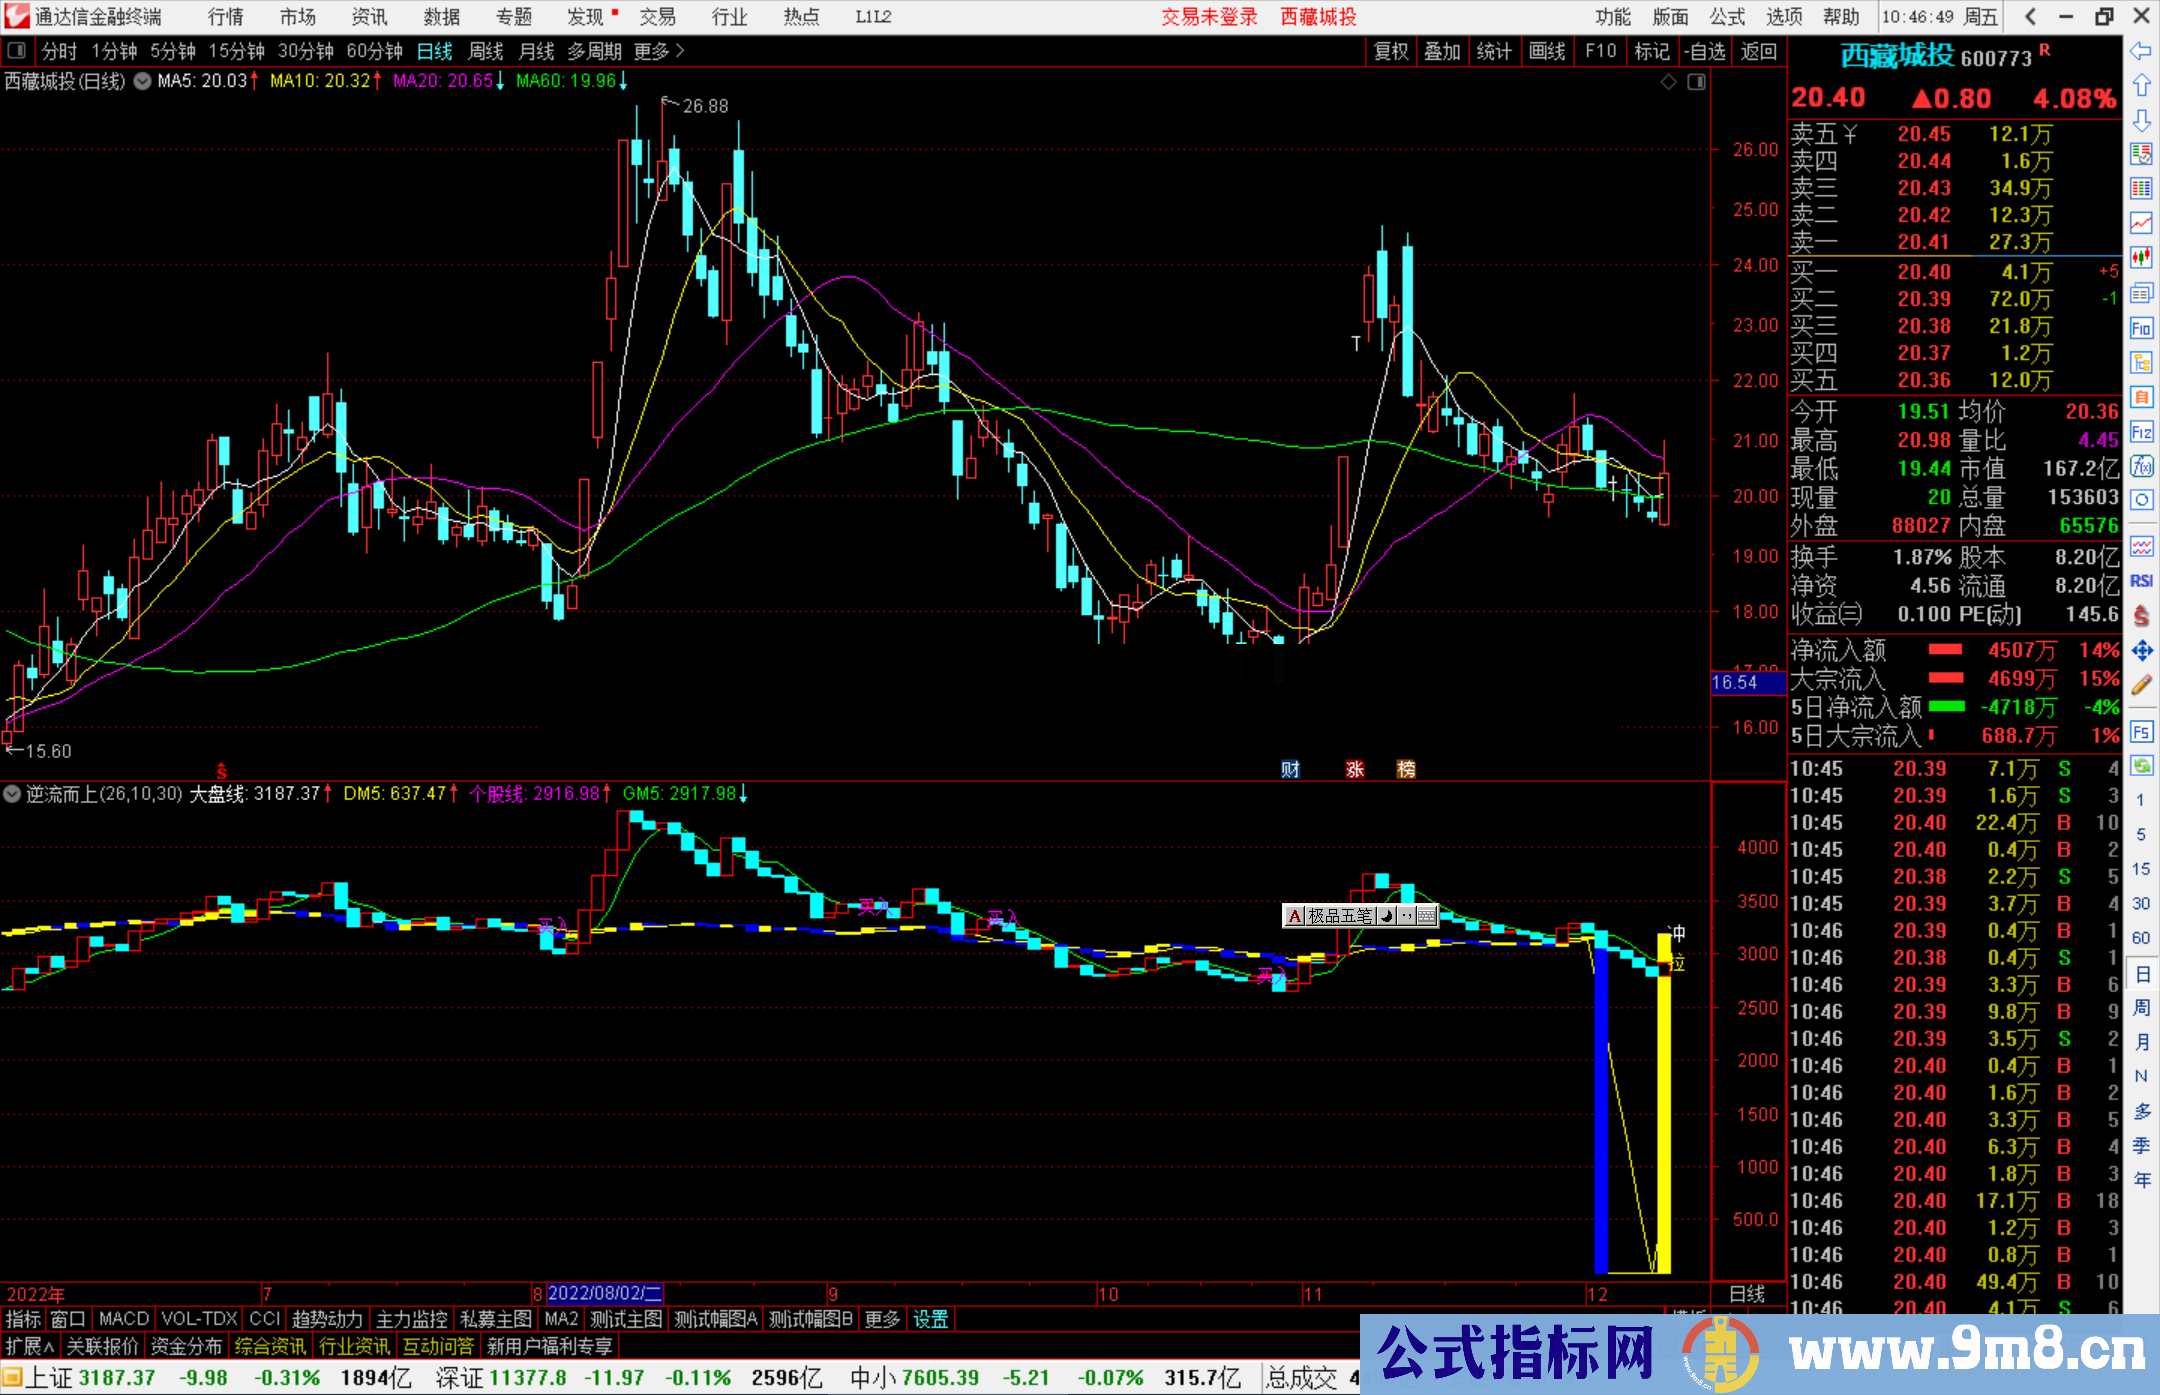Open the candlestick chart icon in sidebar
The width and height of the screenshot is (2160, 1395).
(2141, 257)
